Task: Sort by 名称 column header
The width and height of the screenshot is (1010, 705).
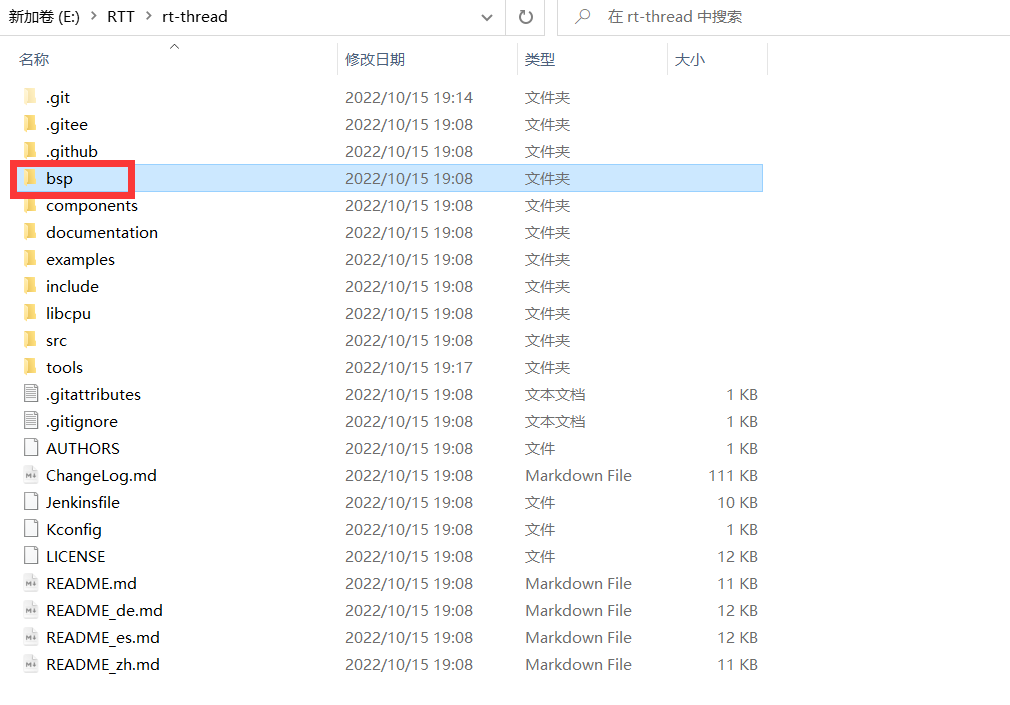Action: coord(34,59)
